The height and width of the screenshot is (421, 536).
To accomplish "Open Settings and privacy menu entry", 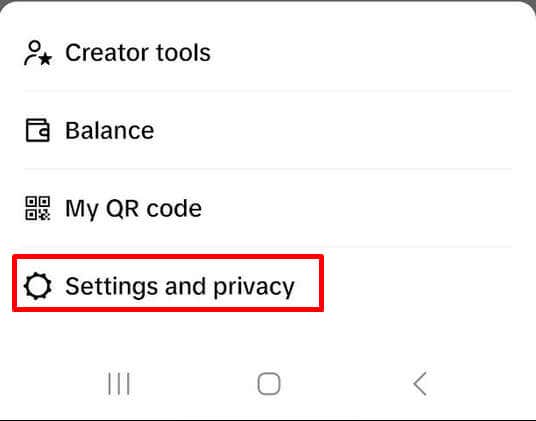I will pyautogui.click(x=268, y=286).
